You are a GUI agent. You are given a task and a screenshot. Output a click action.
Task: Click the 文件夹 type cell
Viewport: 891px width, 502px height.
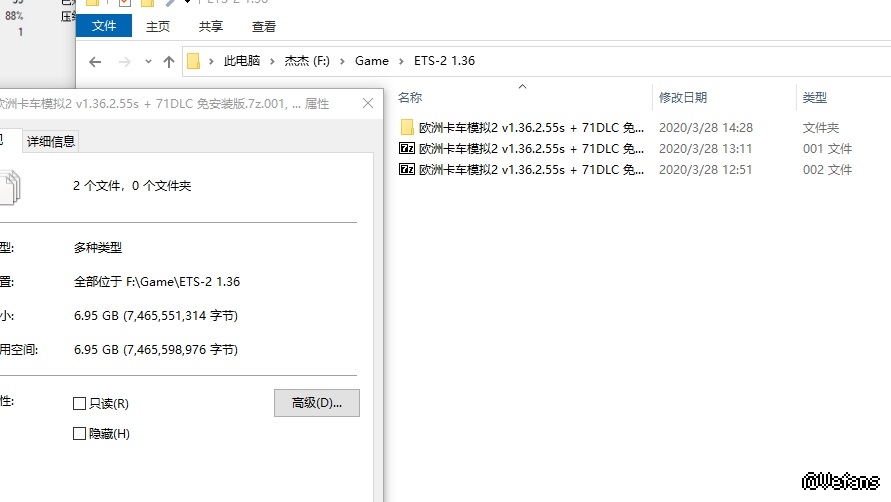click(x=821, y=128)
